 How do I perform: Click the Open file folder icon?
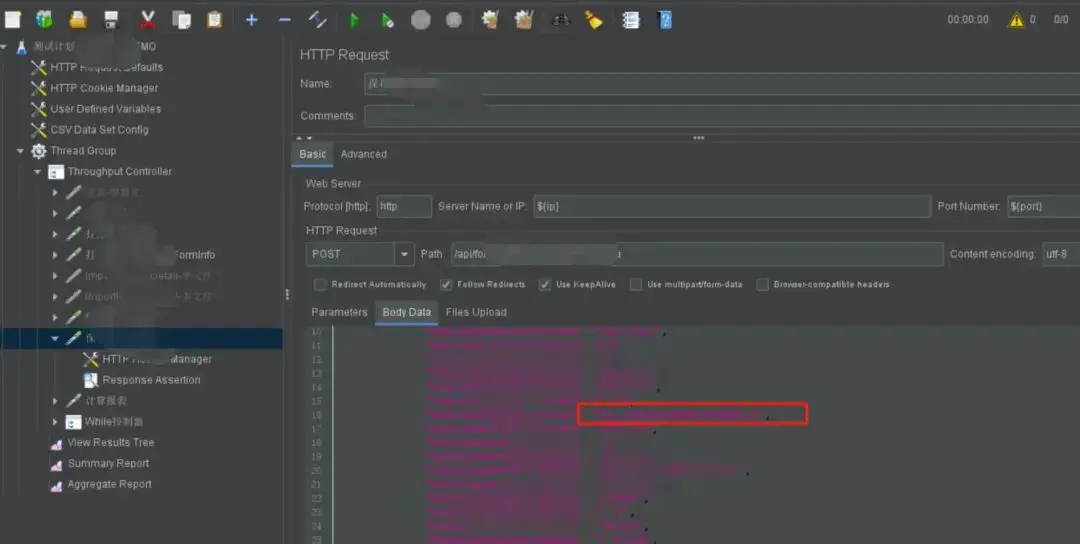pyautogui.click(x=78, y=20)
